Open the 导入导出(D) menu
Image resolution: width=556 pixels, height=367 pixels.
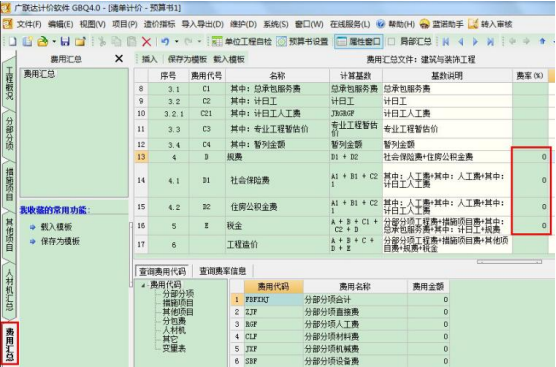point(202,24)
